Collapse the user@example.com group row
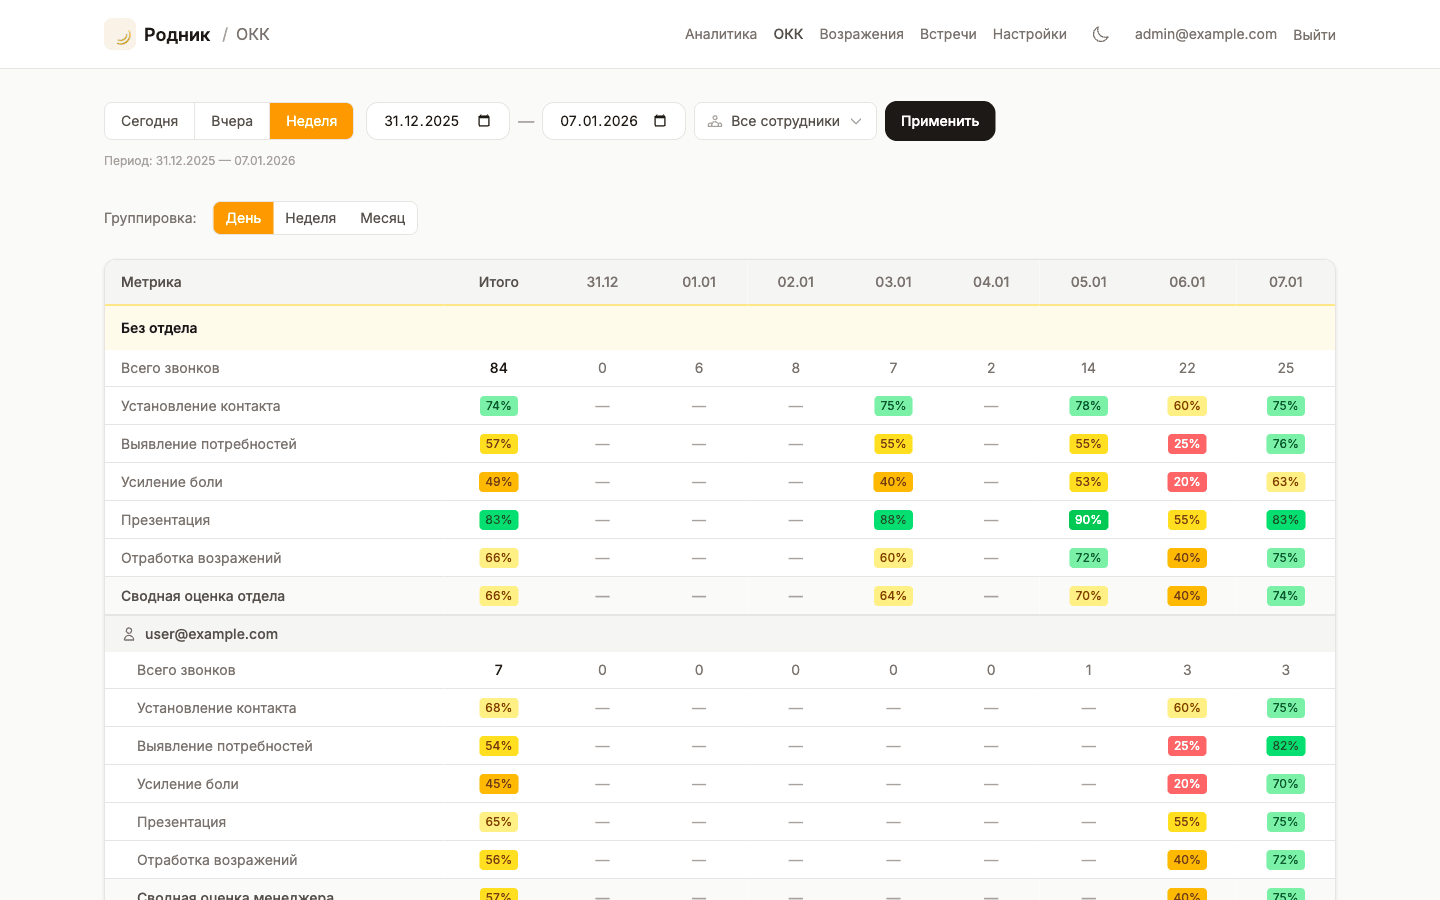The height and width of the screenshot is (900, 1440). pyautogui.click(x=211, y=634)
